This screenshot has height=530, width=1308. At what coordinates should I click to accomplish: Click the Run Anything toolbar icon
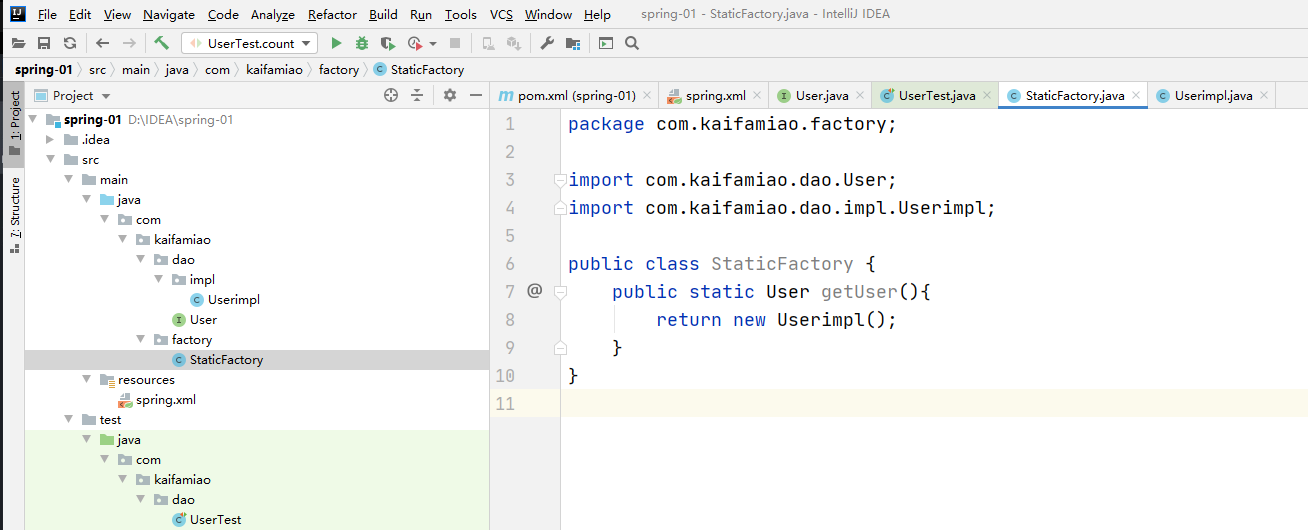point(606,43)
